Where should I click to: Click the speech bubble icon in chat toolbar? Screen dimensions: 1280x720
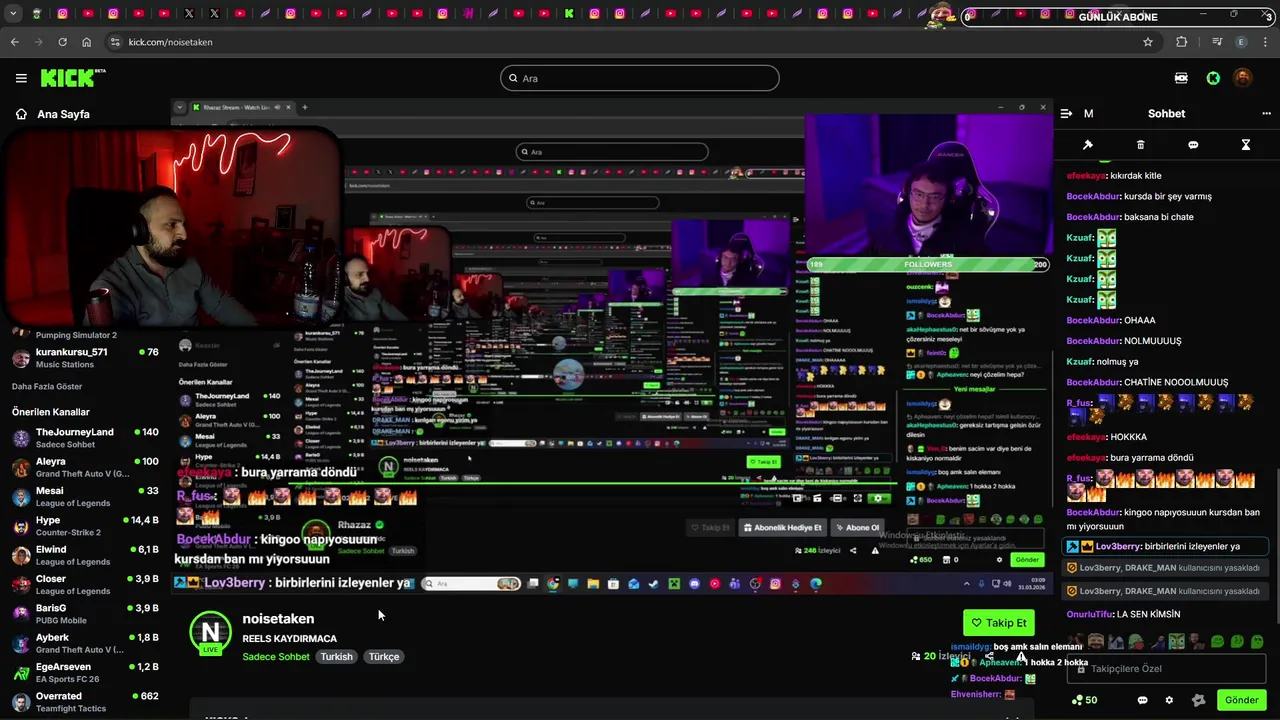[x=1193, y=145]
